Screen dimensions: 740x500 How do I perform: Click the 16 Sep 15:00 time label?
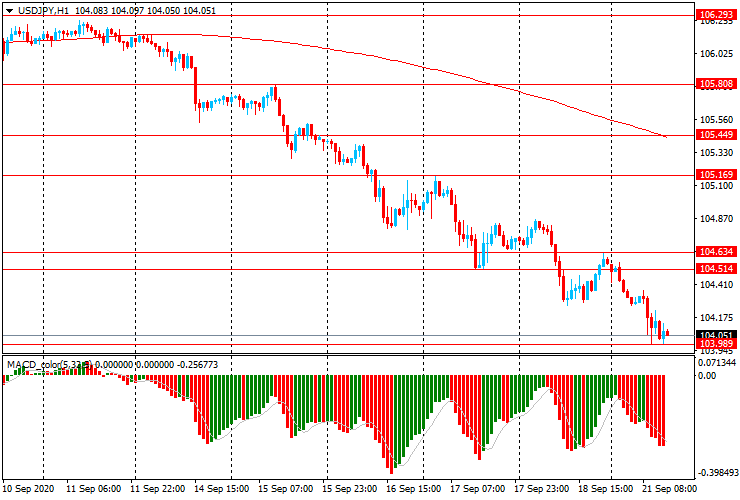click(x=414, y=488)
